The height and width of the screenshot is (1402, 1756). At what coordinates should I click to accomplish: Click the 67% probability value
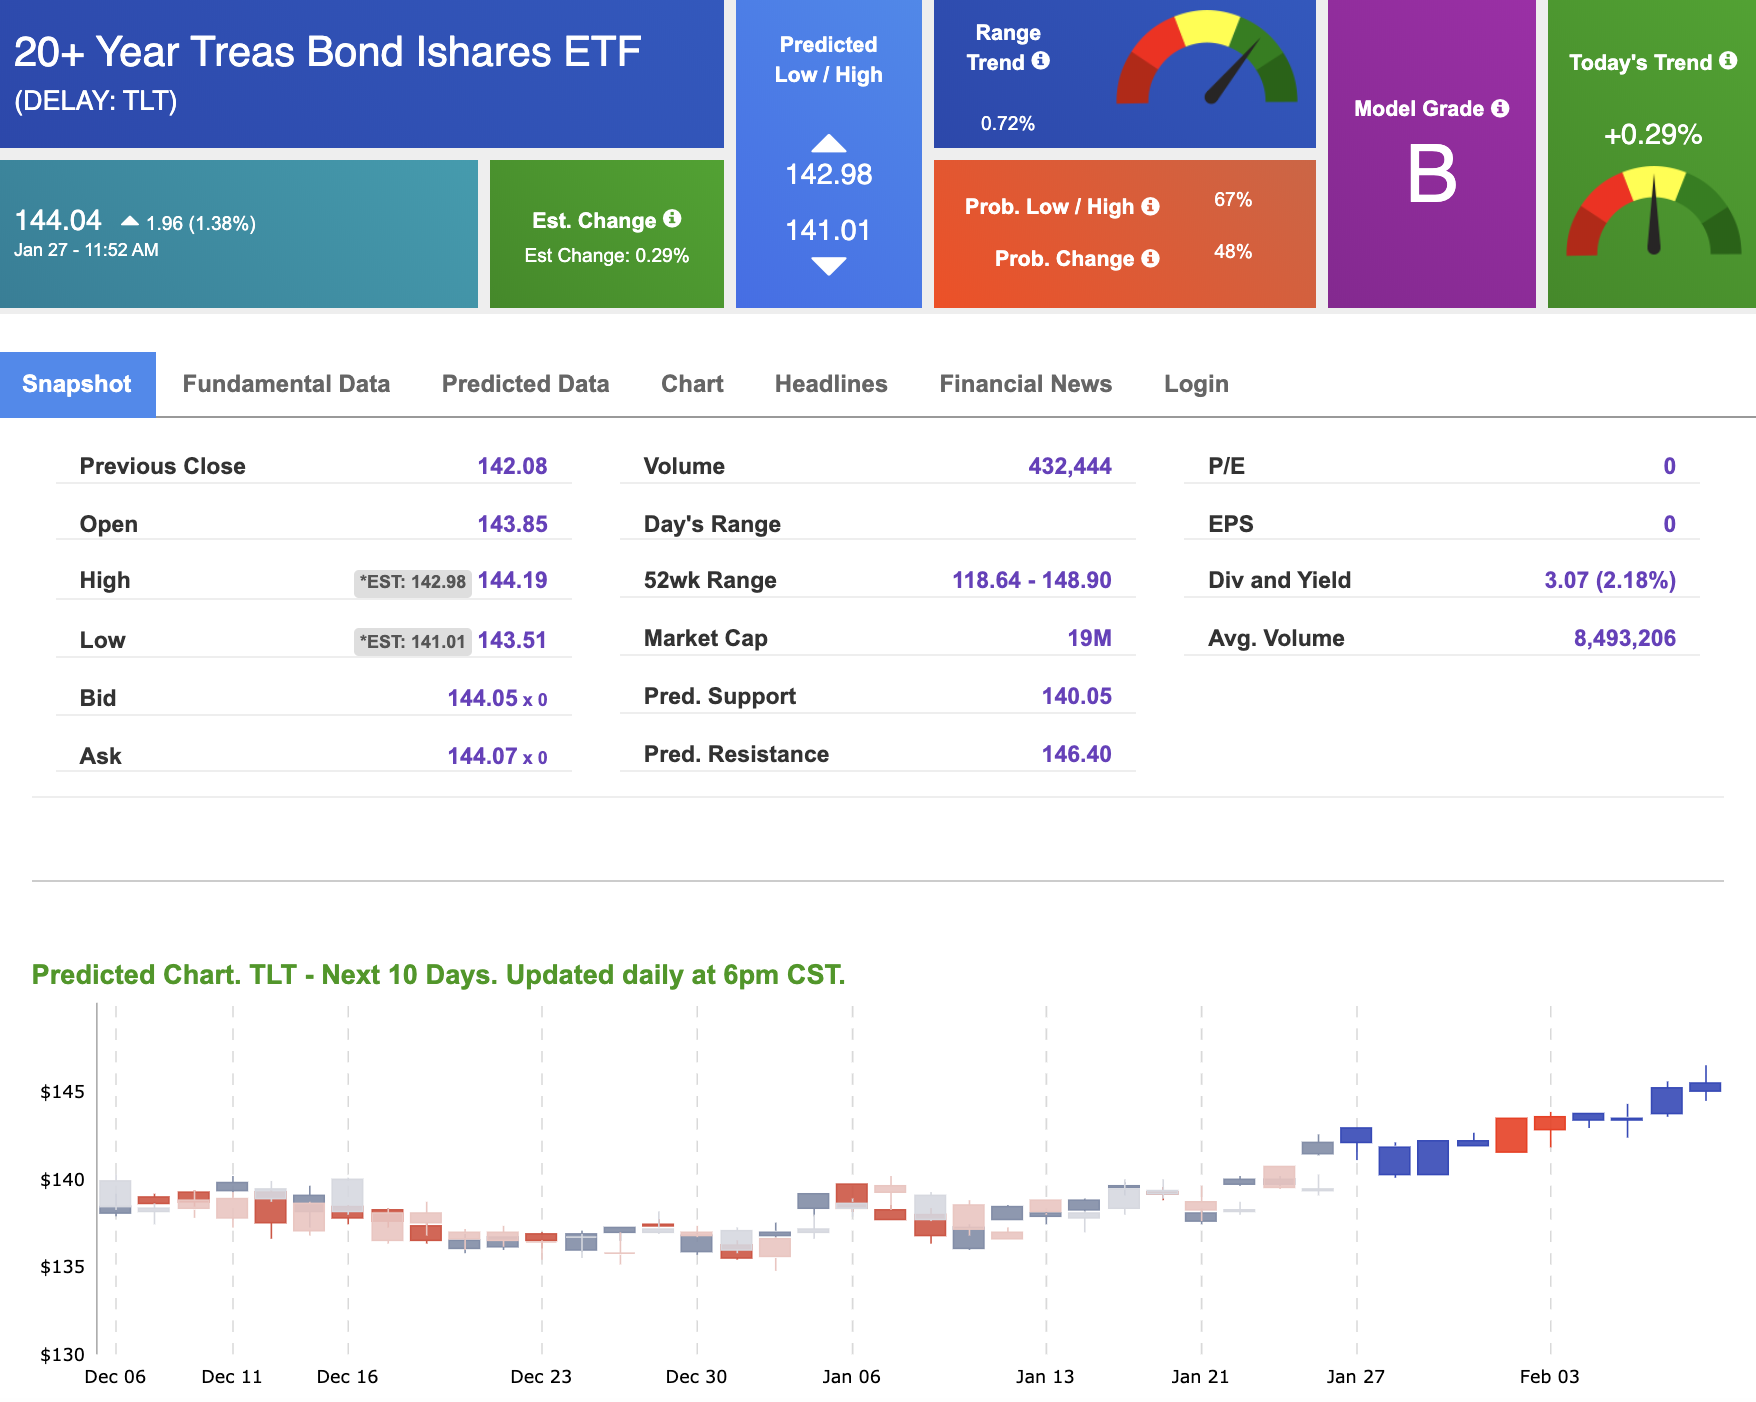(x=1233, y=200)
